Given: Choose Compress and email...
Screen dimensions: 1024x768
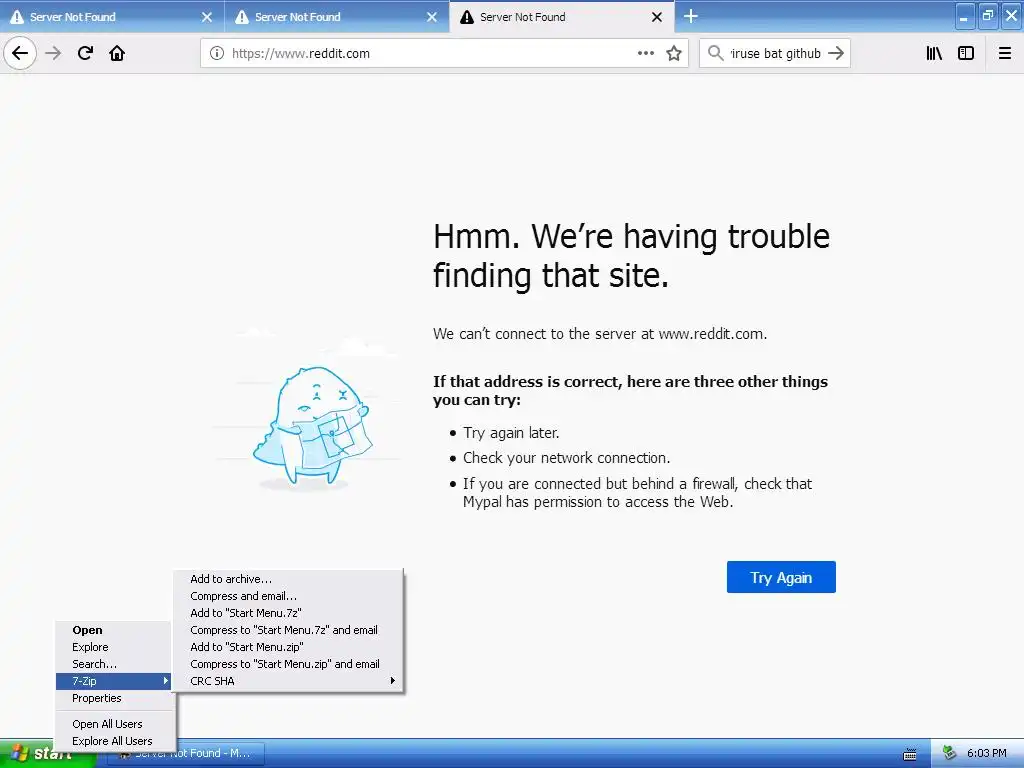Looking at the screenshot, I should click(288, 596).
